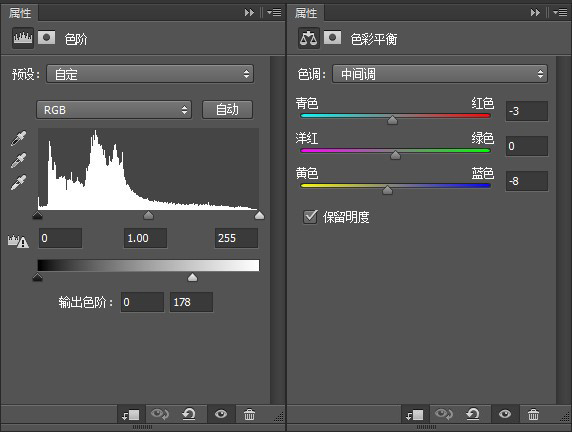Toggle Color Balance layer visibility eye
The width and height of the screenshot is (572, 432).
[x=505, y=414]
